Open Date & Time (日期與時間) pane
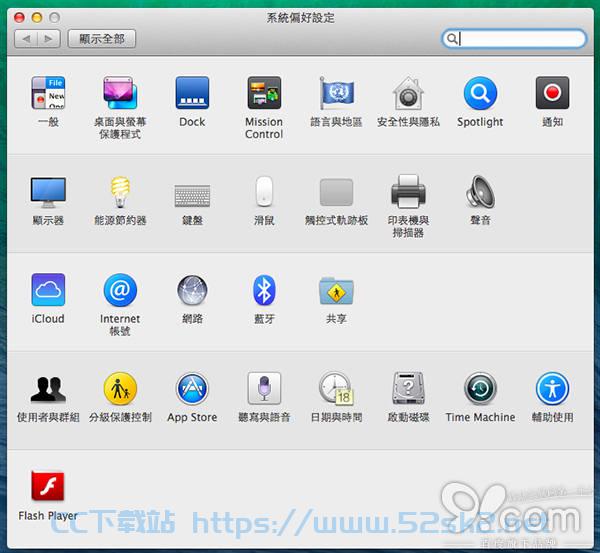Screen dimensions: 600x553 336,388
